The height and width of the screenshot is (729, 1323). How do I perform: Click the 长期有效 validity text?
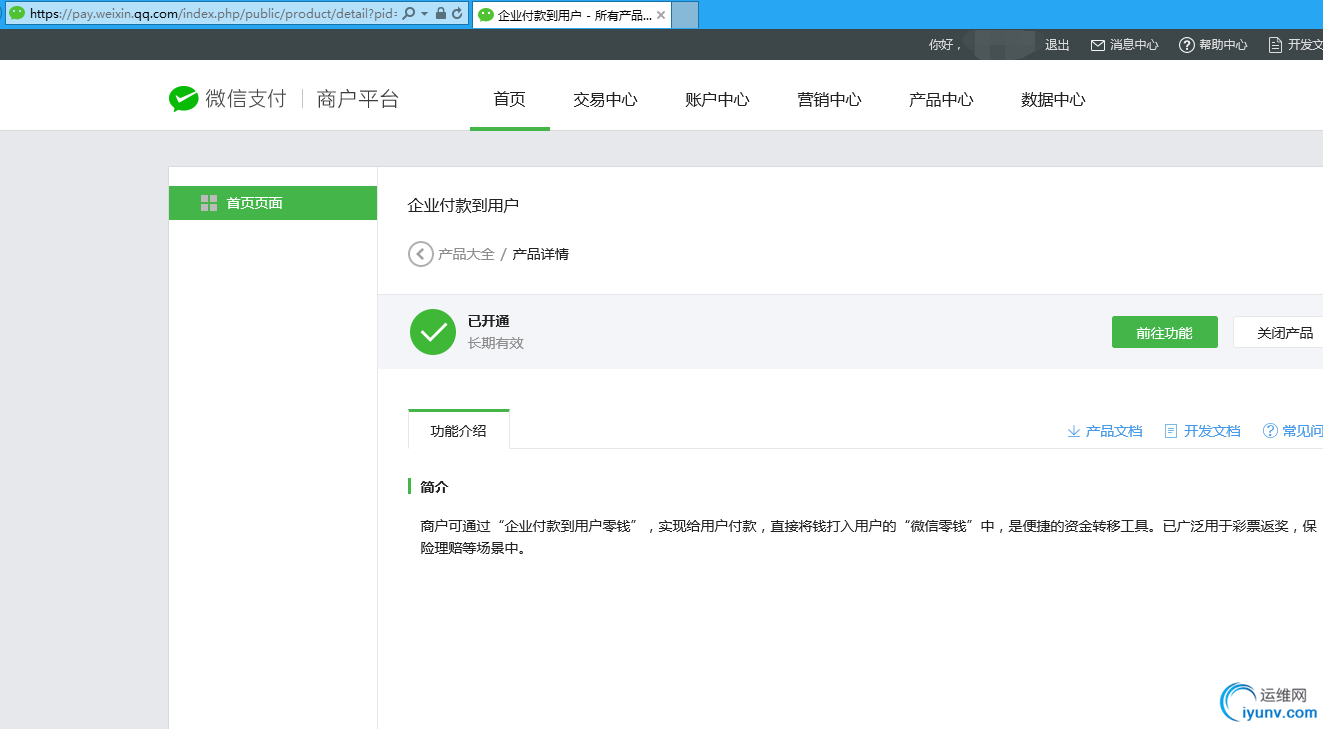point(496,343)
